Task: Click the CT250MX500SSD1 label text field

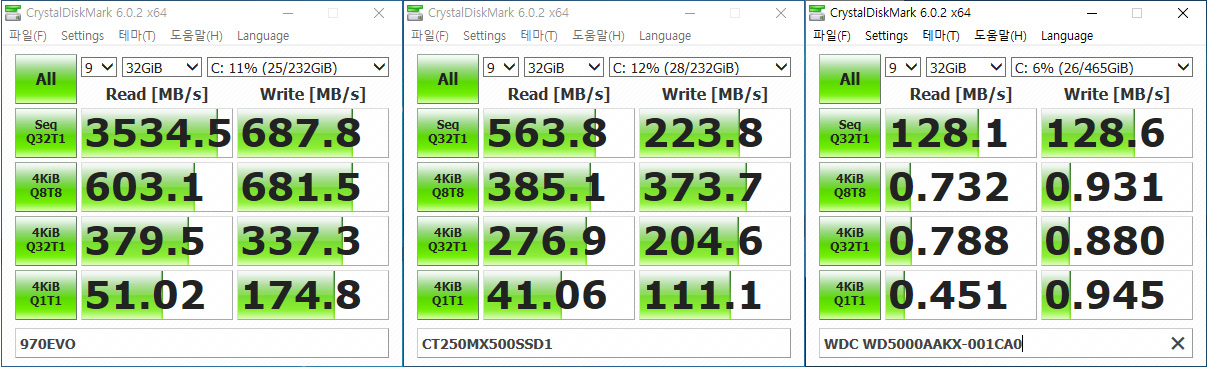Action: [603, 344]
